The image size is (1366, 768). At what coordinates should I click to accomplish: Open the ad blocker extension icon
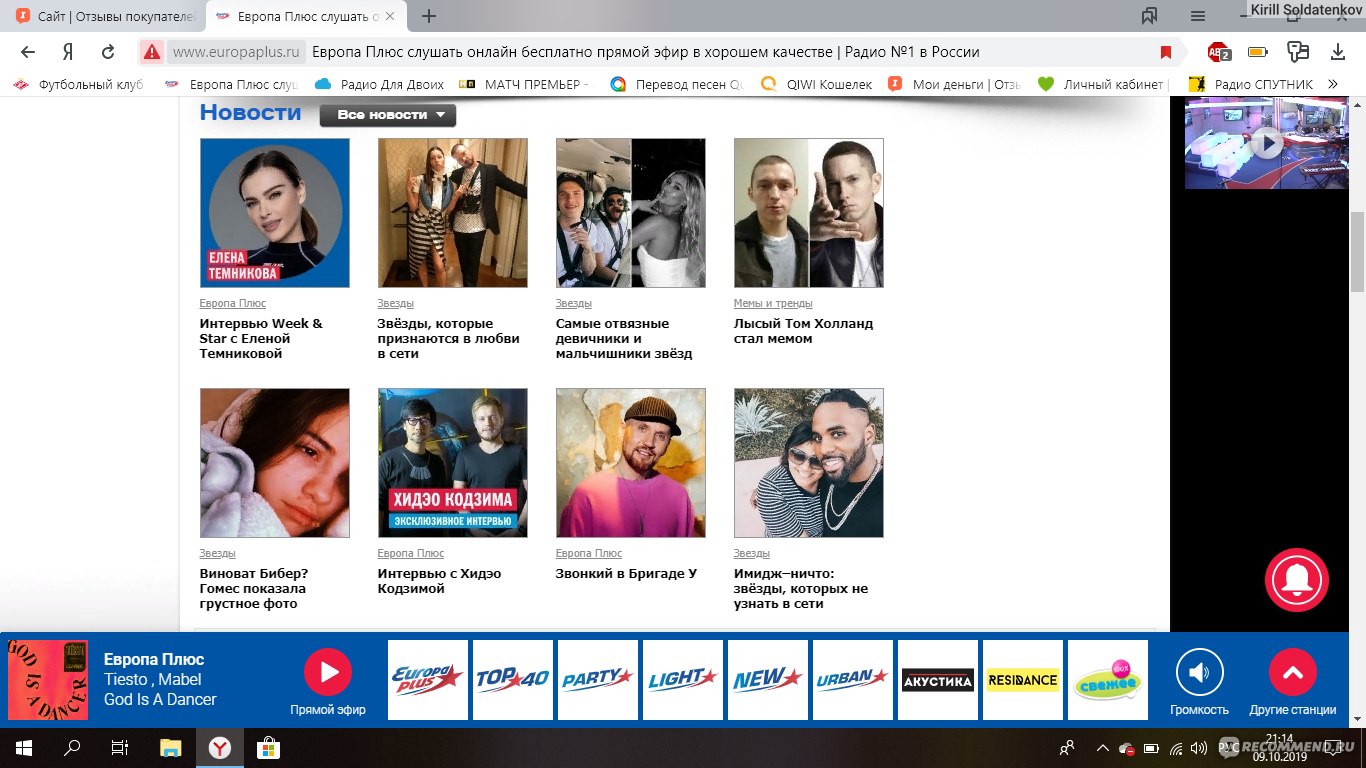click(1218, 52)
